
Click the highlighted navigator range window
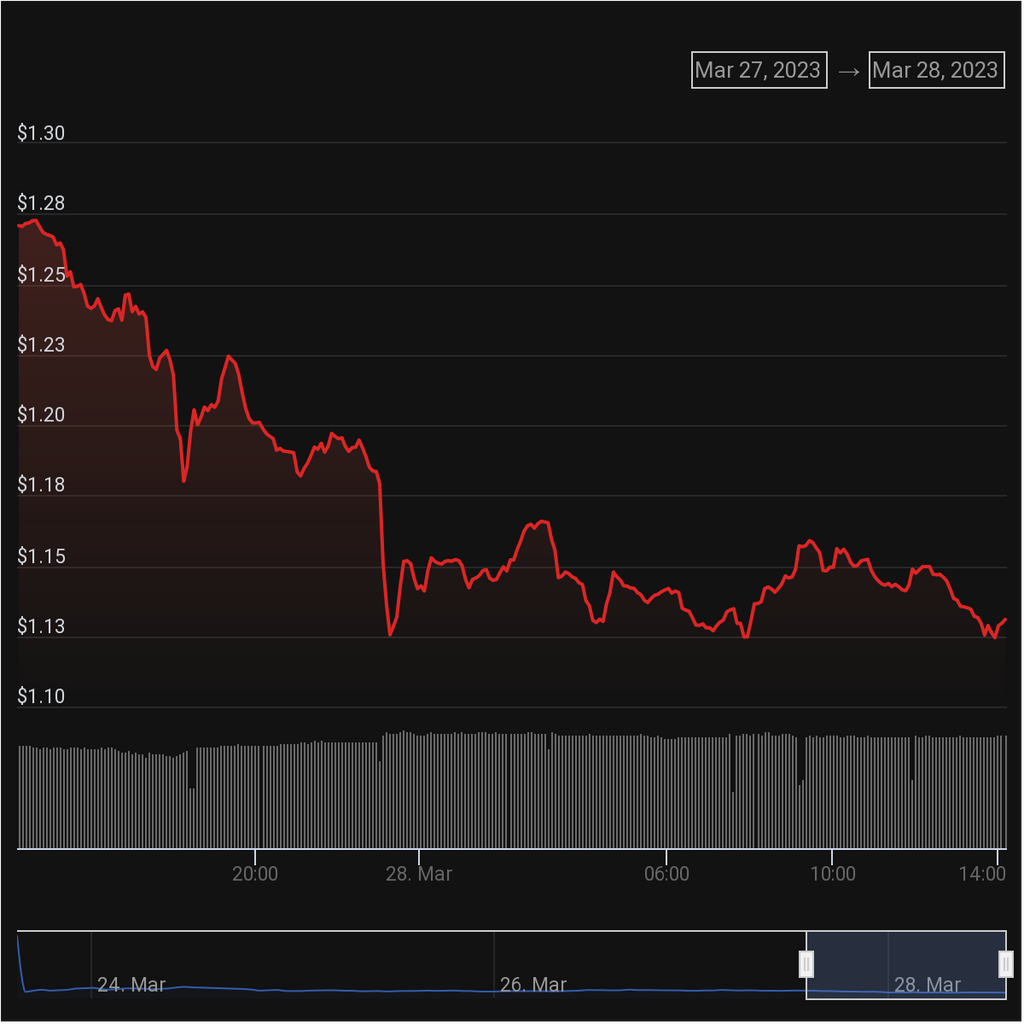906,965
